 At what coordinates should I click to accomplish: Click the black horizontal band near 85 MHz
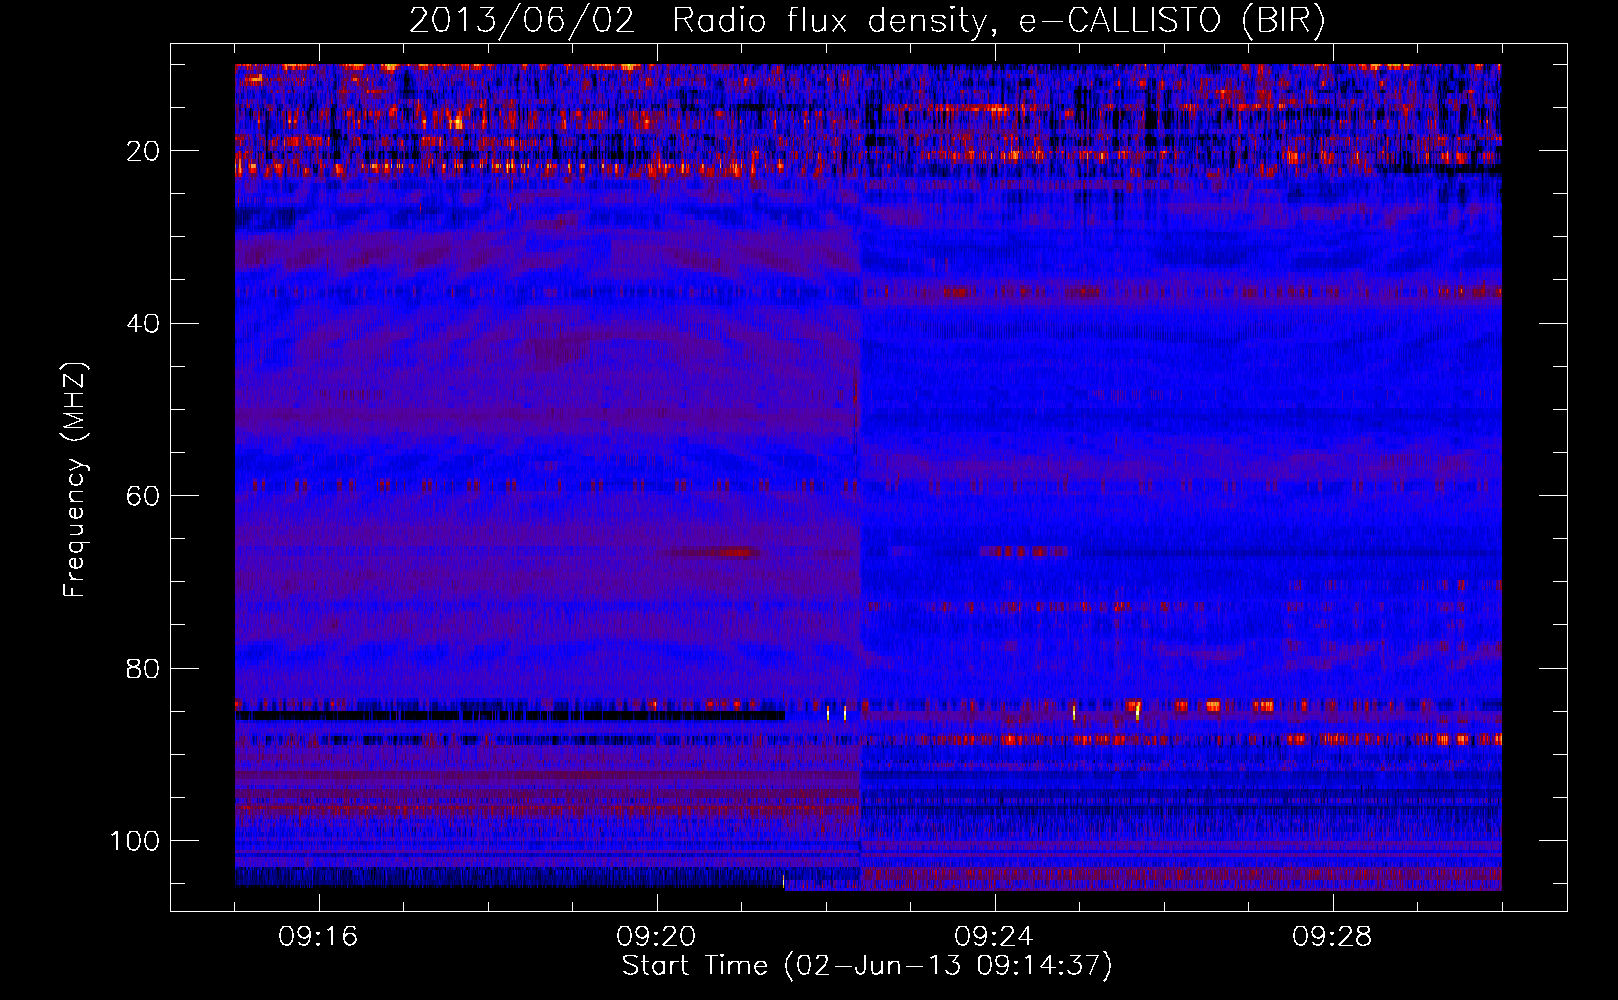pyautogui.click(x=510, y=716)
